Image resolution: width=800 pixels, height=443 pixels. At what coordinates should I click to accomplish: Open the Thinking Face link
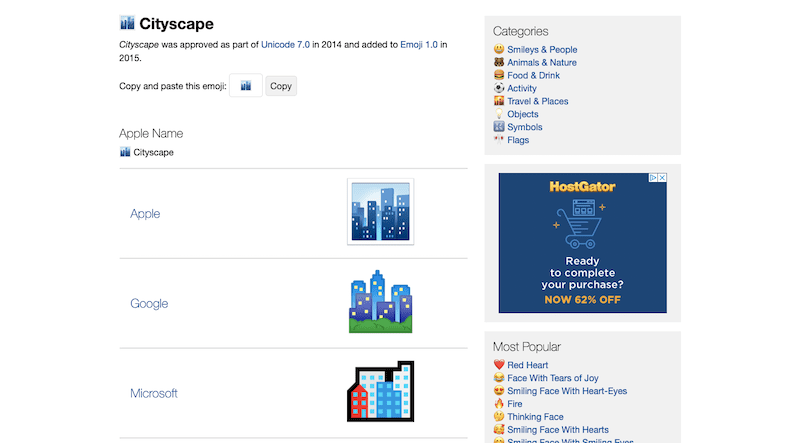pyautogui.click(x=535, y=416)
